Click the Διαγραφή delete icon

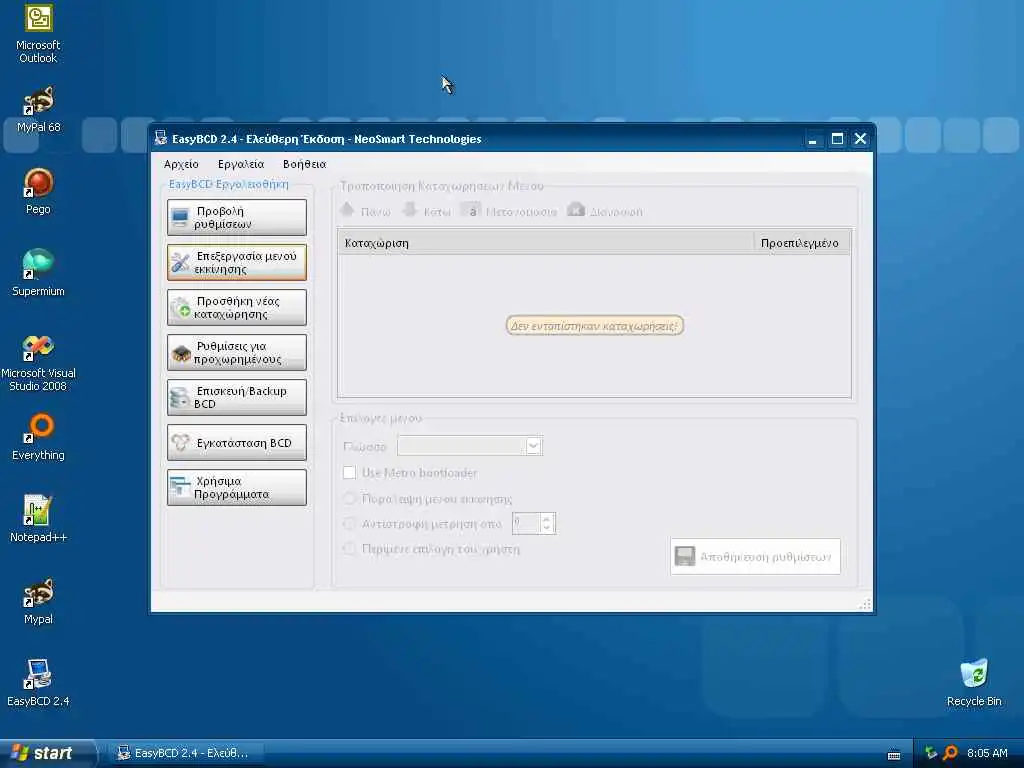576,210
